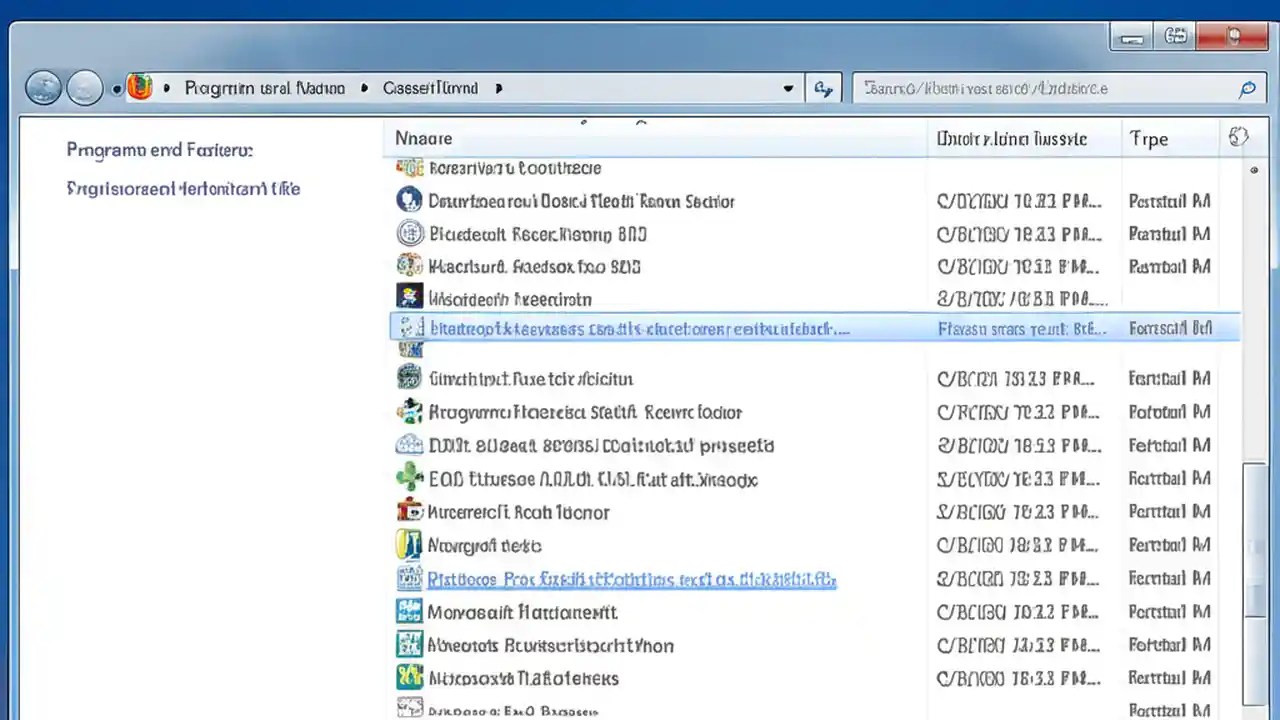
Task: Click the yellow Notepad-style program icon
Action: [x=409, y=545]
